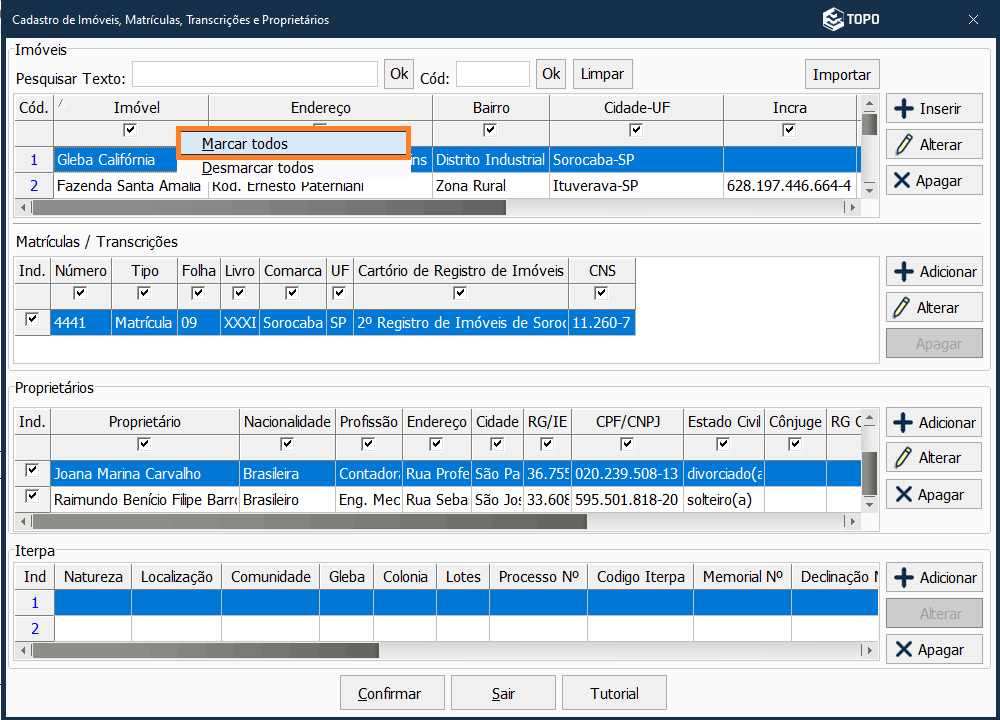Click the Adicionar plus icon for Proprietários
This screenshot has width=1000, height=720.
tap(904, 423)
